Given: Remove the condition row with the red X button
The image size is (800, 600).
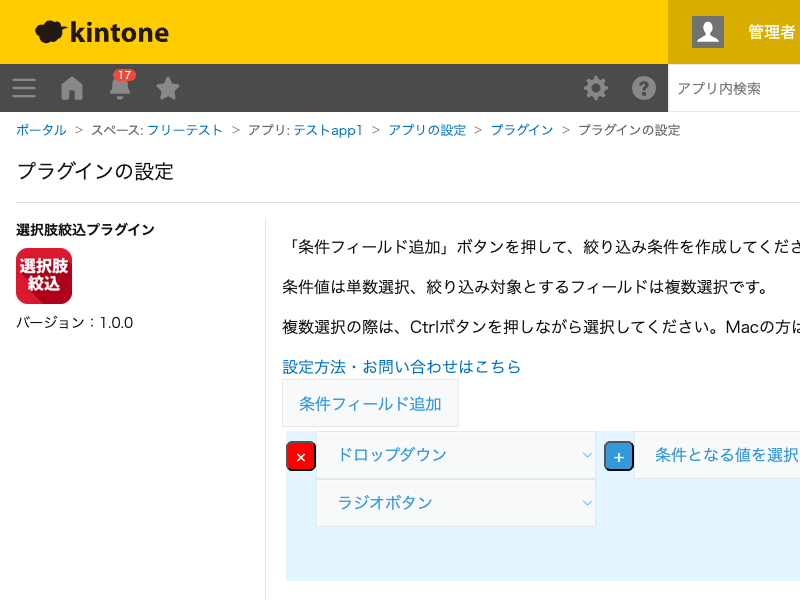Looking at the screenshot, I should pos(301,456).
